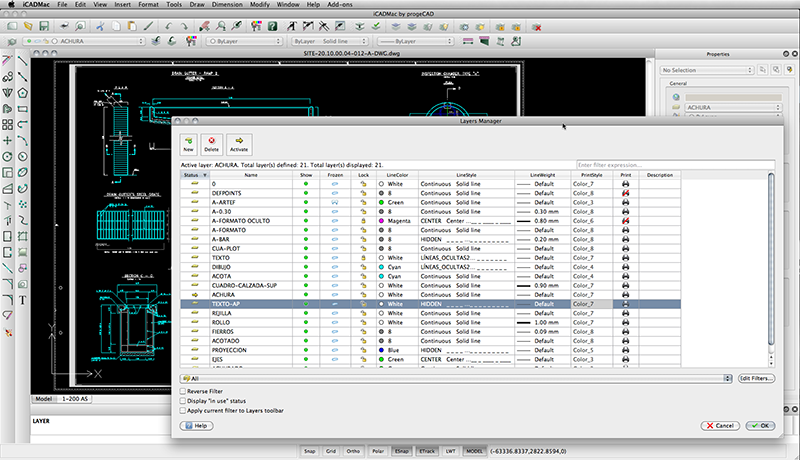
Task: Toggle the frozen icon for A-ARTEF layer
Action: 334,203
